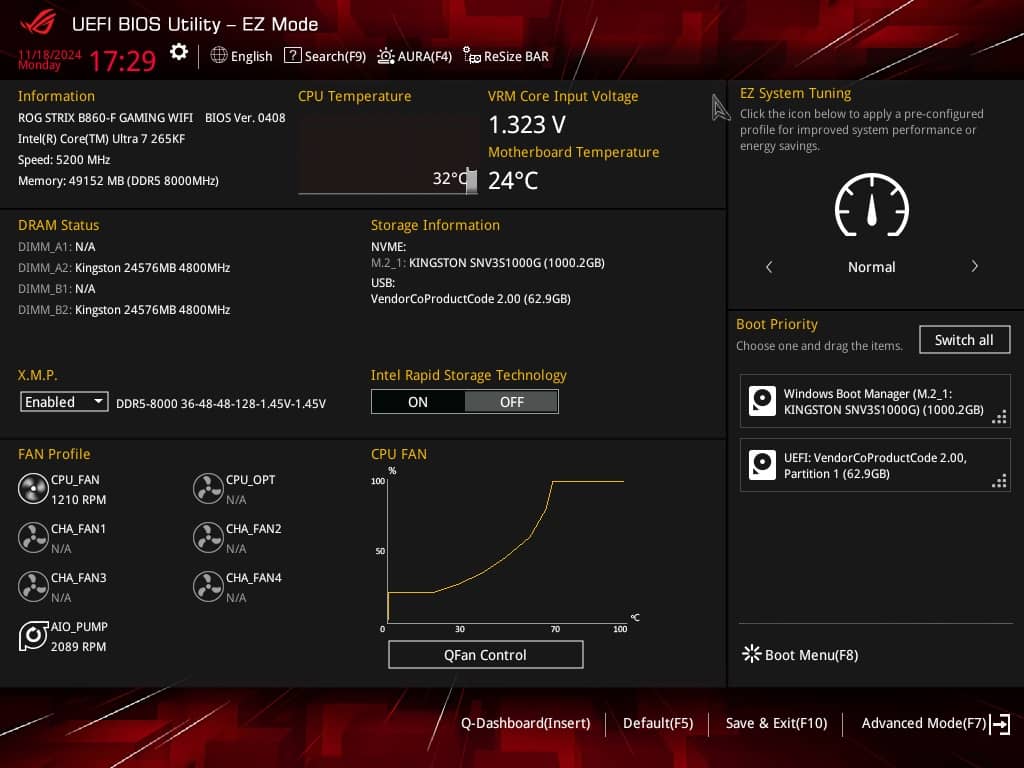Select next EZ tuning profile arrow
The image size is (1024, 768).
click(x=974, y=266)
